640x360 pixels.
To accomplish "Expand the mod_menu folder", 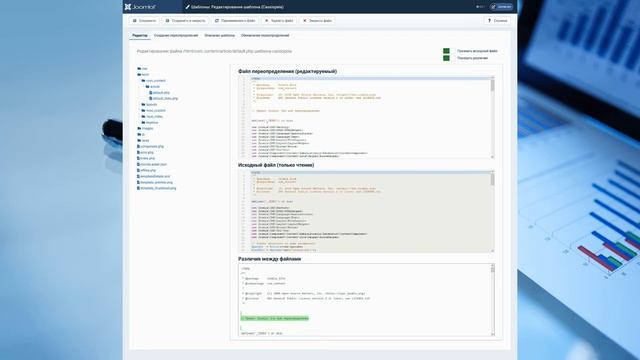I will click(152, 117).
